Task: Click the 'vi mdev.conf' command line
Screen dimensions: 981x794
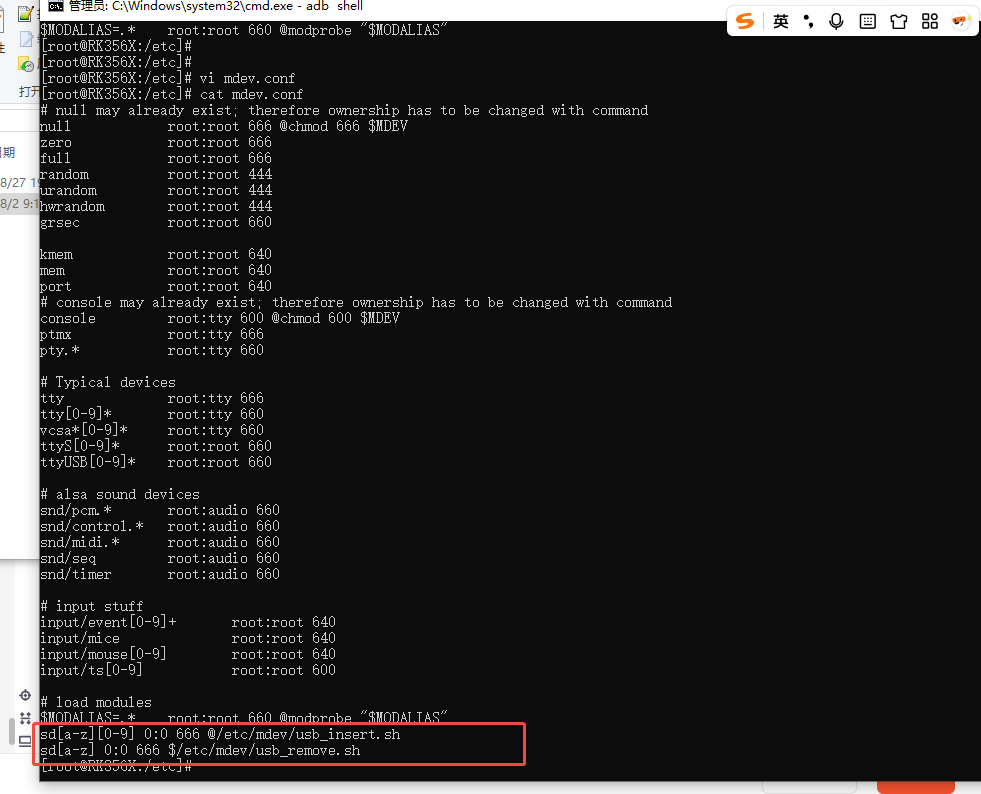Action: coord(168,78)
